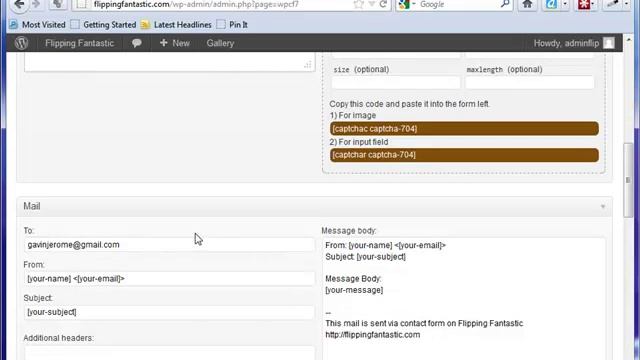640x360 pixels.
Task: Open the WordPress logo menu
Action: [22, 43]
